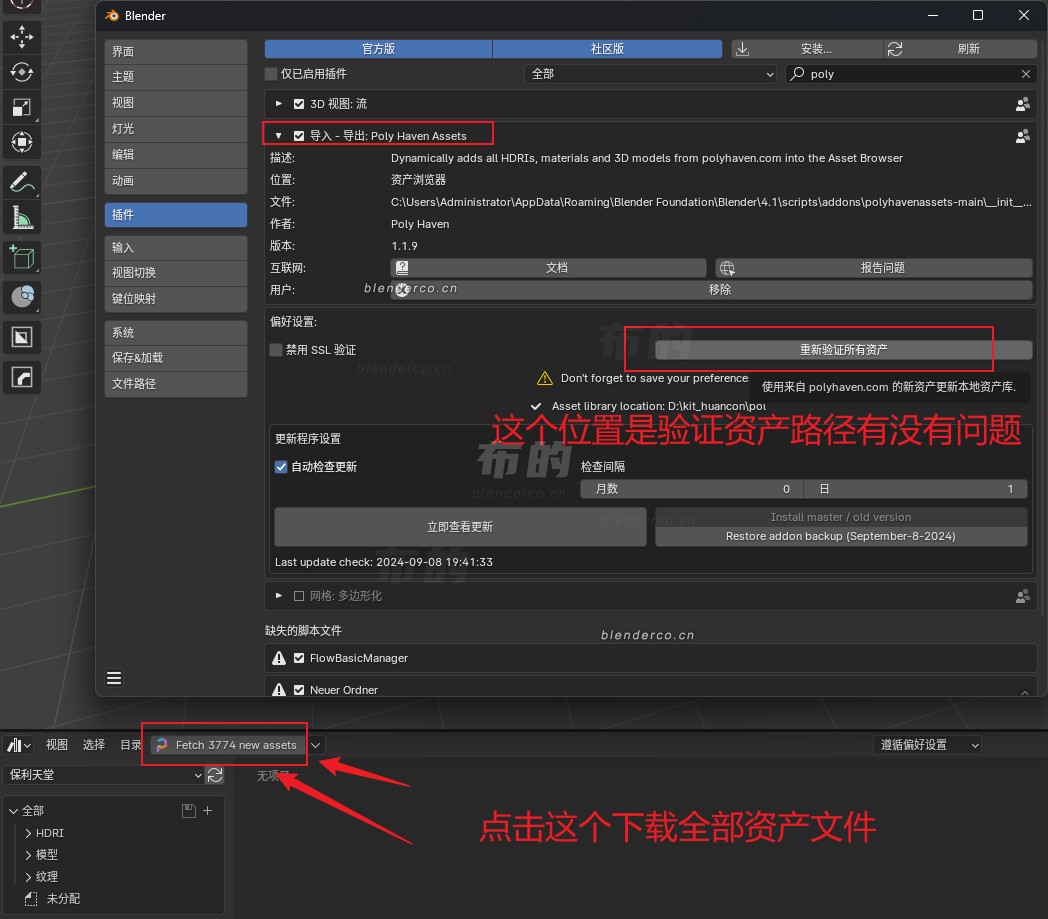This screenshot has width=1048, height=919.
Task: Click 立即查看更新 button
Action: coord(461,527)
